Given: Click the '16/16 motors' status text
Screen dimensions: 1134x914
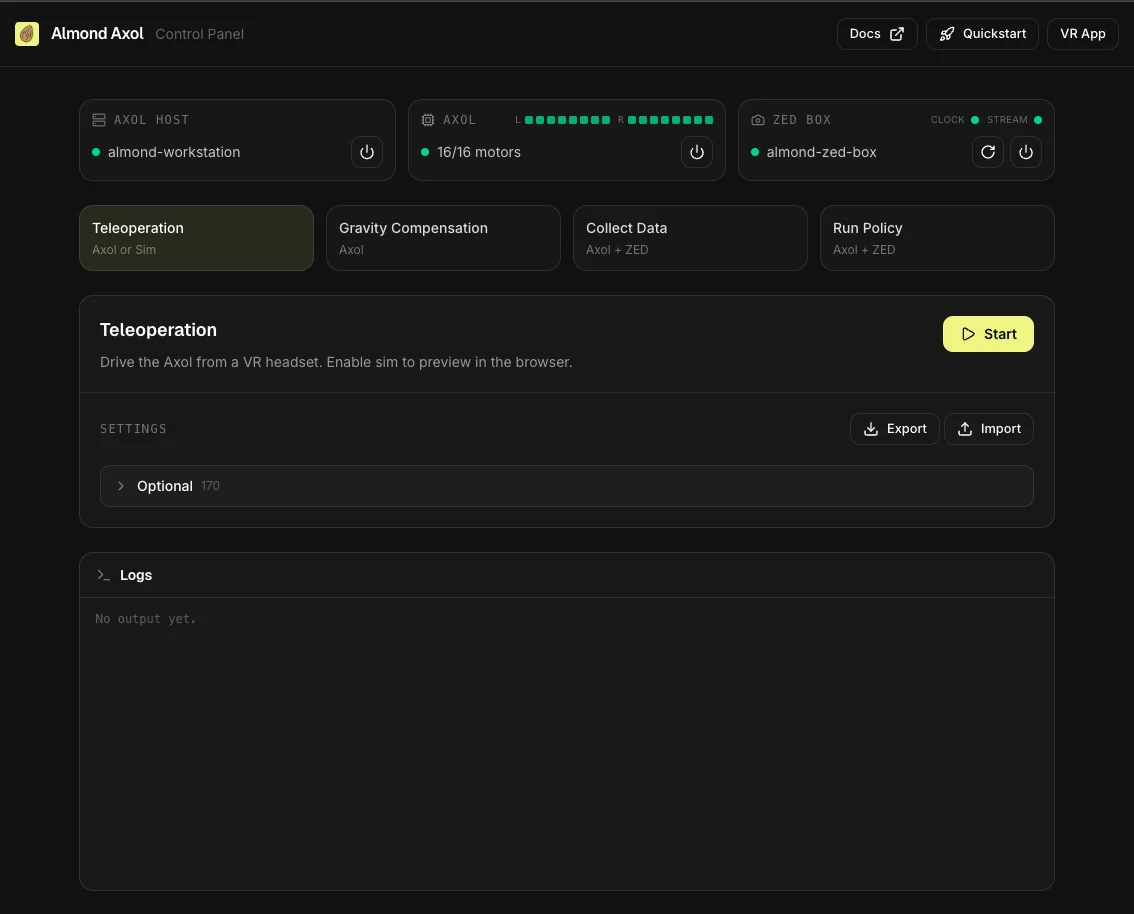Looking at the screenshot, I should [x=479, y=152].
